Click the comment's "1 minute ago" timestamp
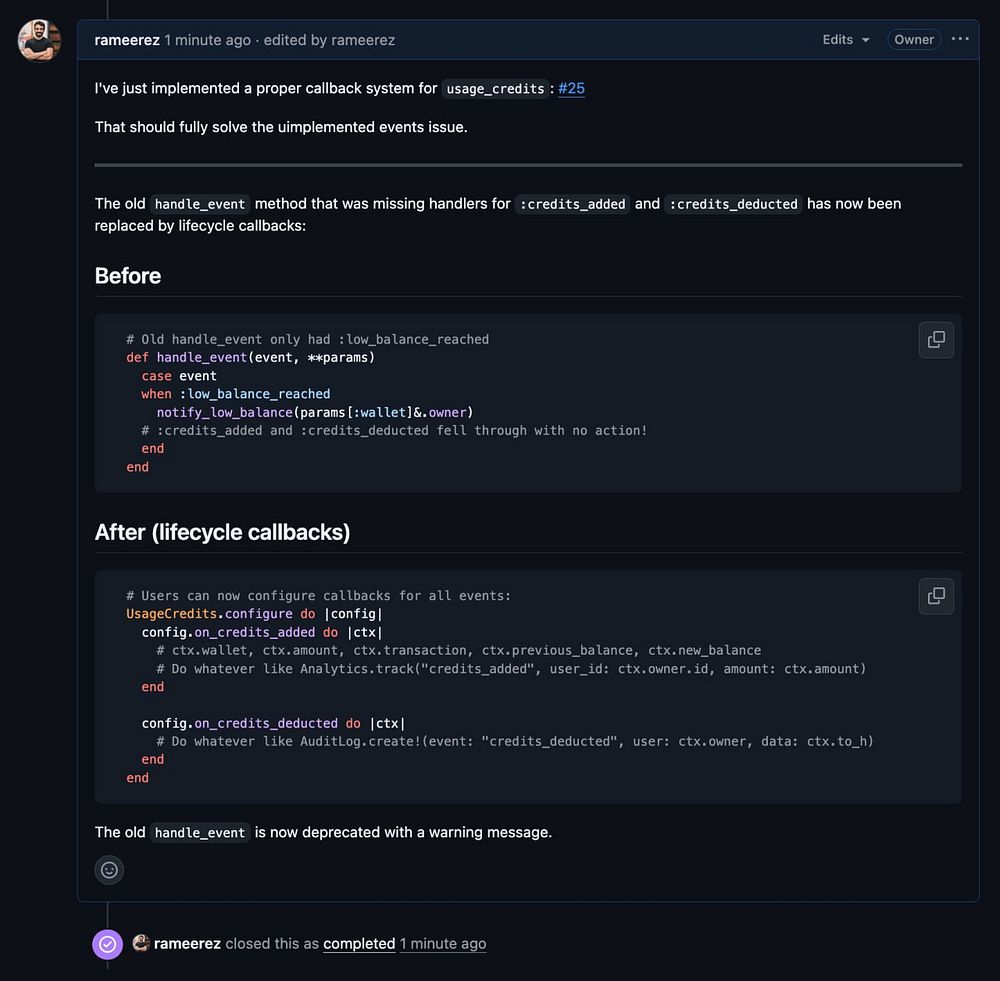Image resolution: width=1000 pixels, height=981 pixels. 208,40
